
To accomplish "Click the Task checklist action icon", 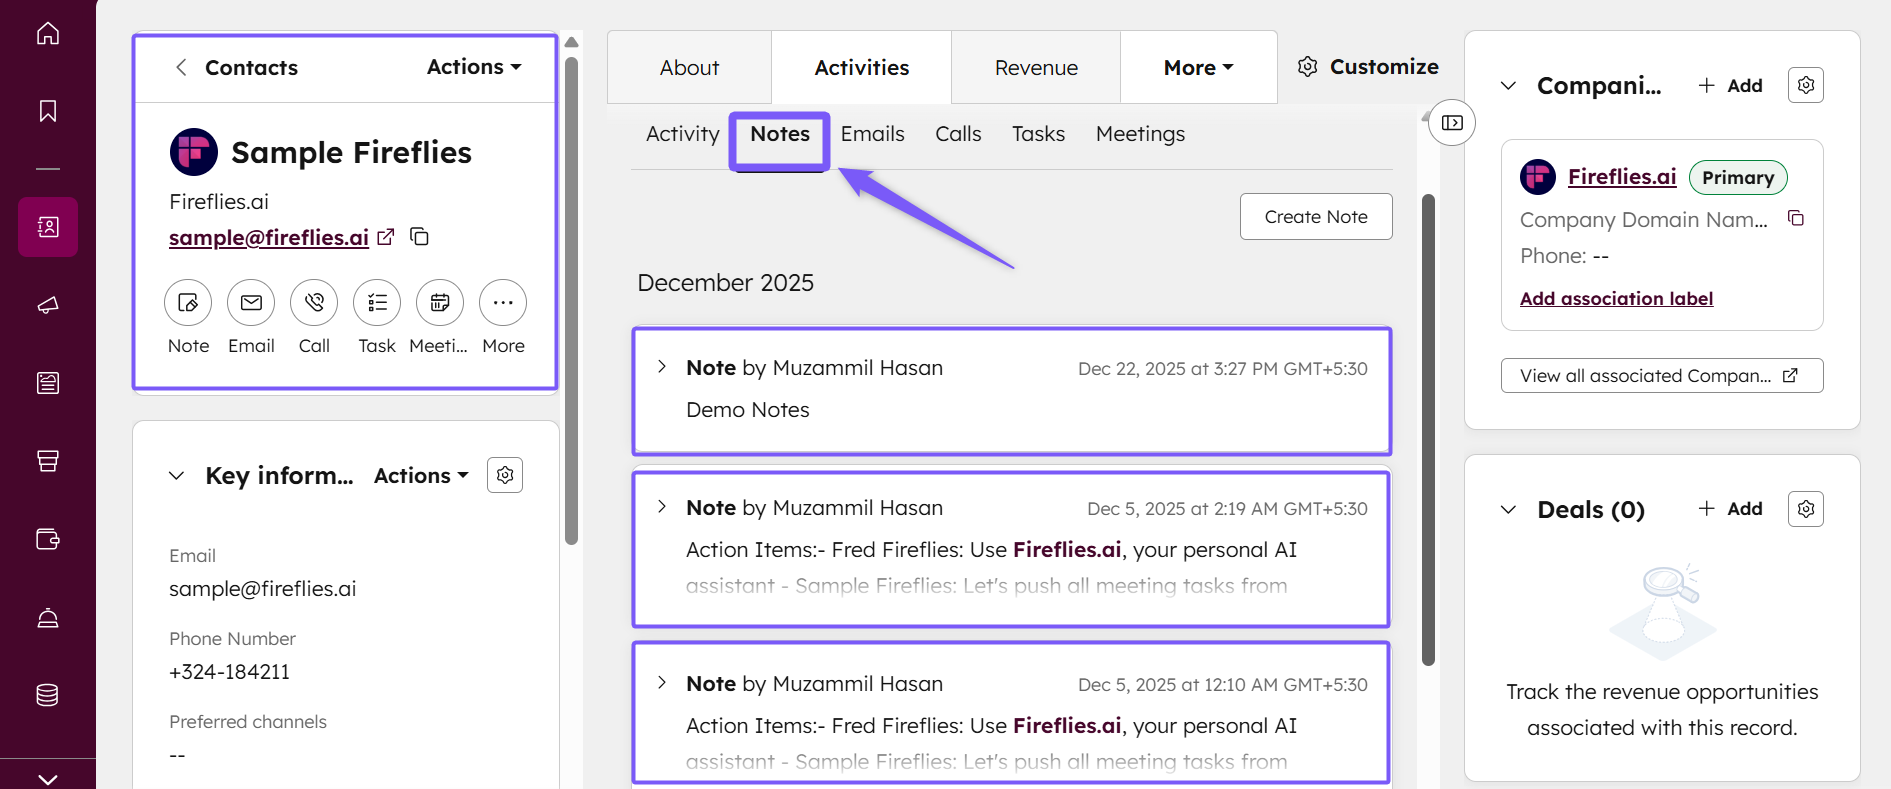I will 377,303.
